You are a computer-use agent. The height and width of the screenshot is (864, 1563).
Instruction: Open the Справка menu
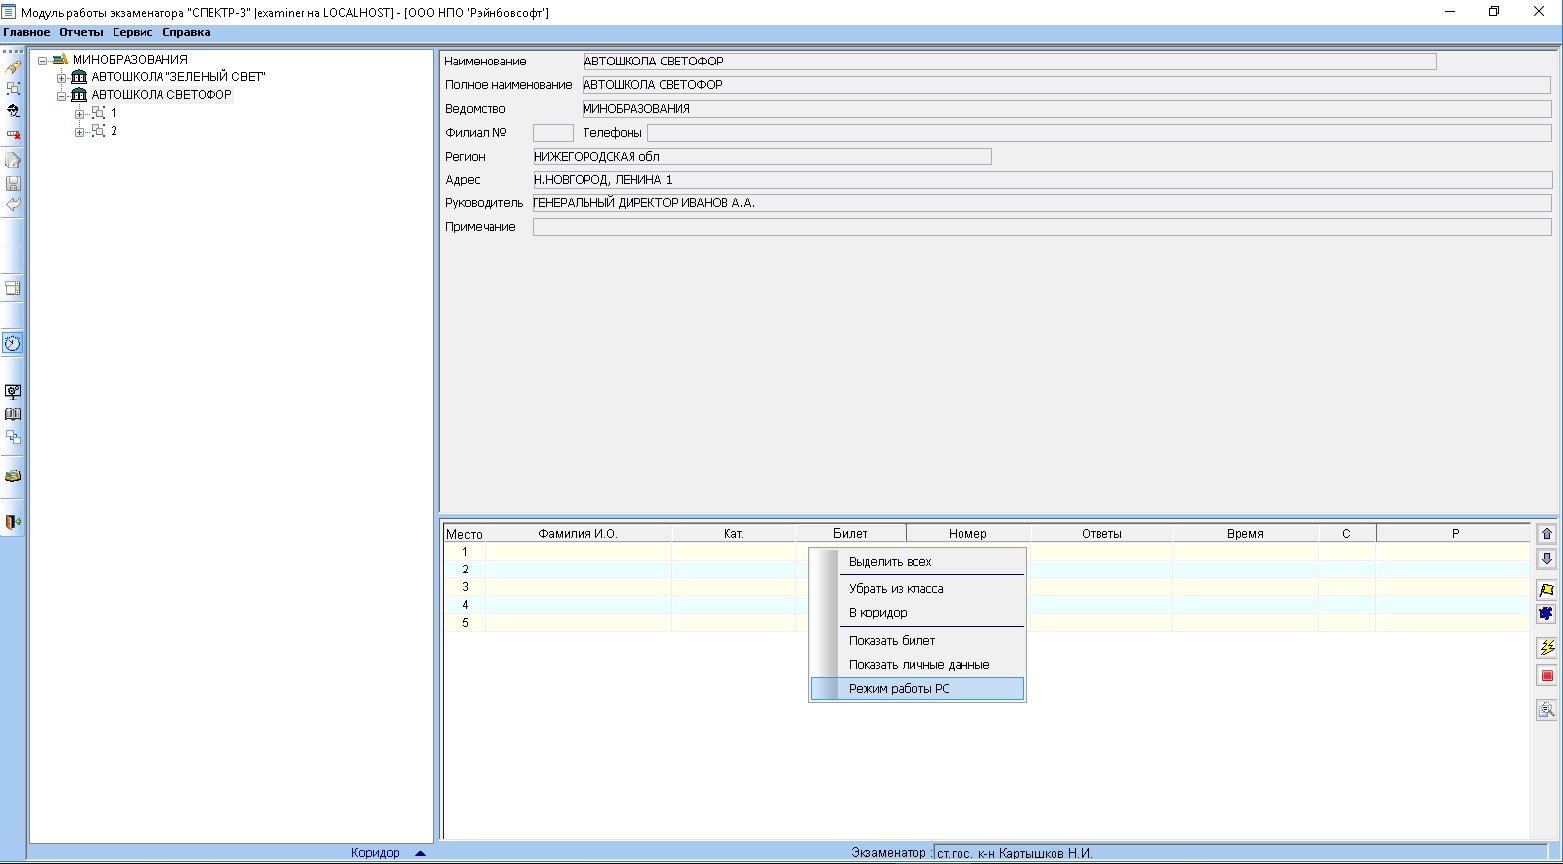point(186,33)
